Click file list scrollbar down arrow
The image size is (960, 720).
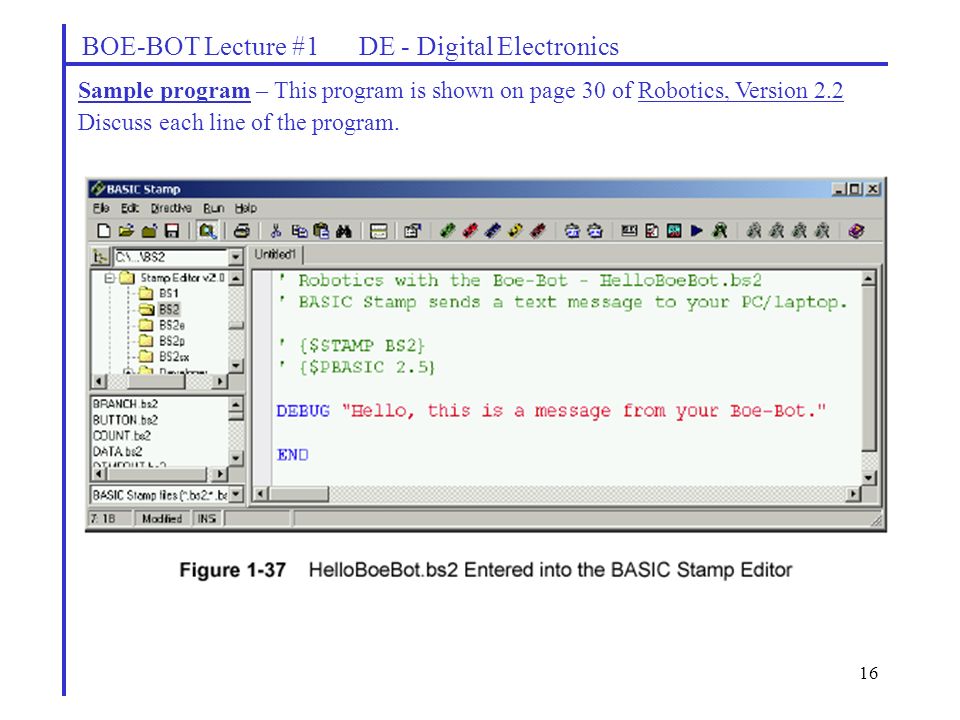(236, 457)
